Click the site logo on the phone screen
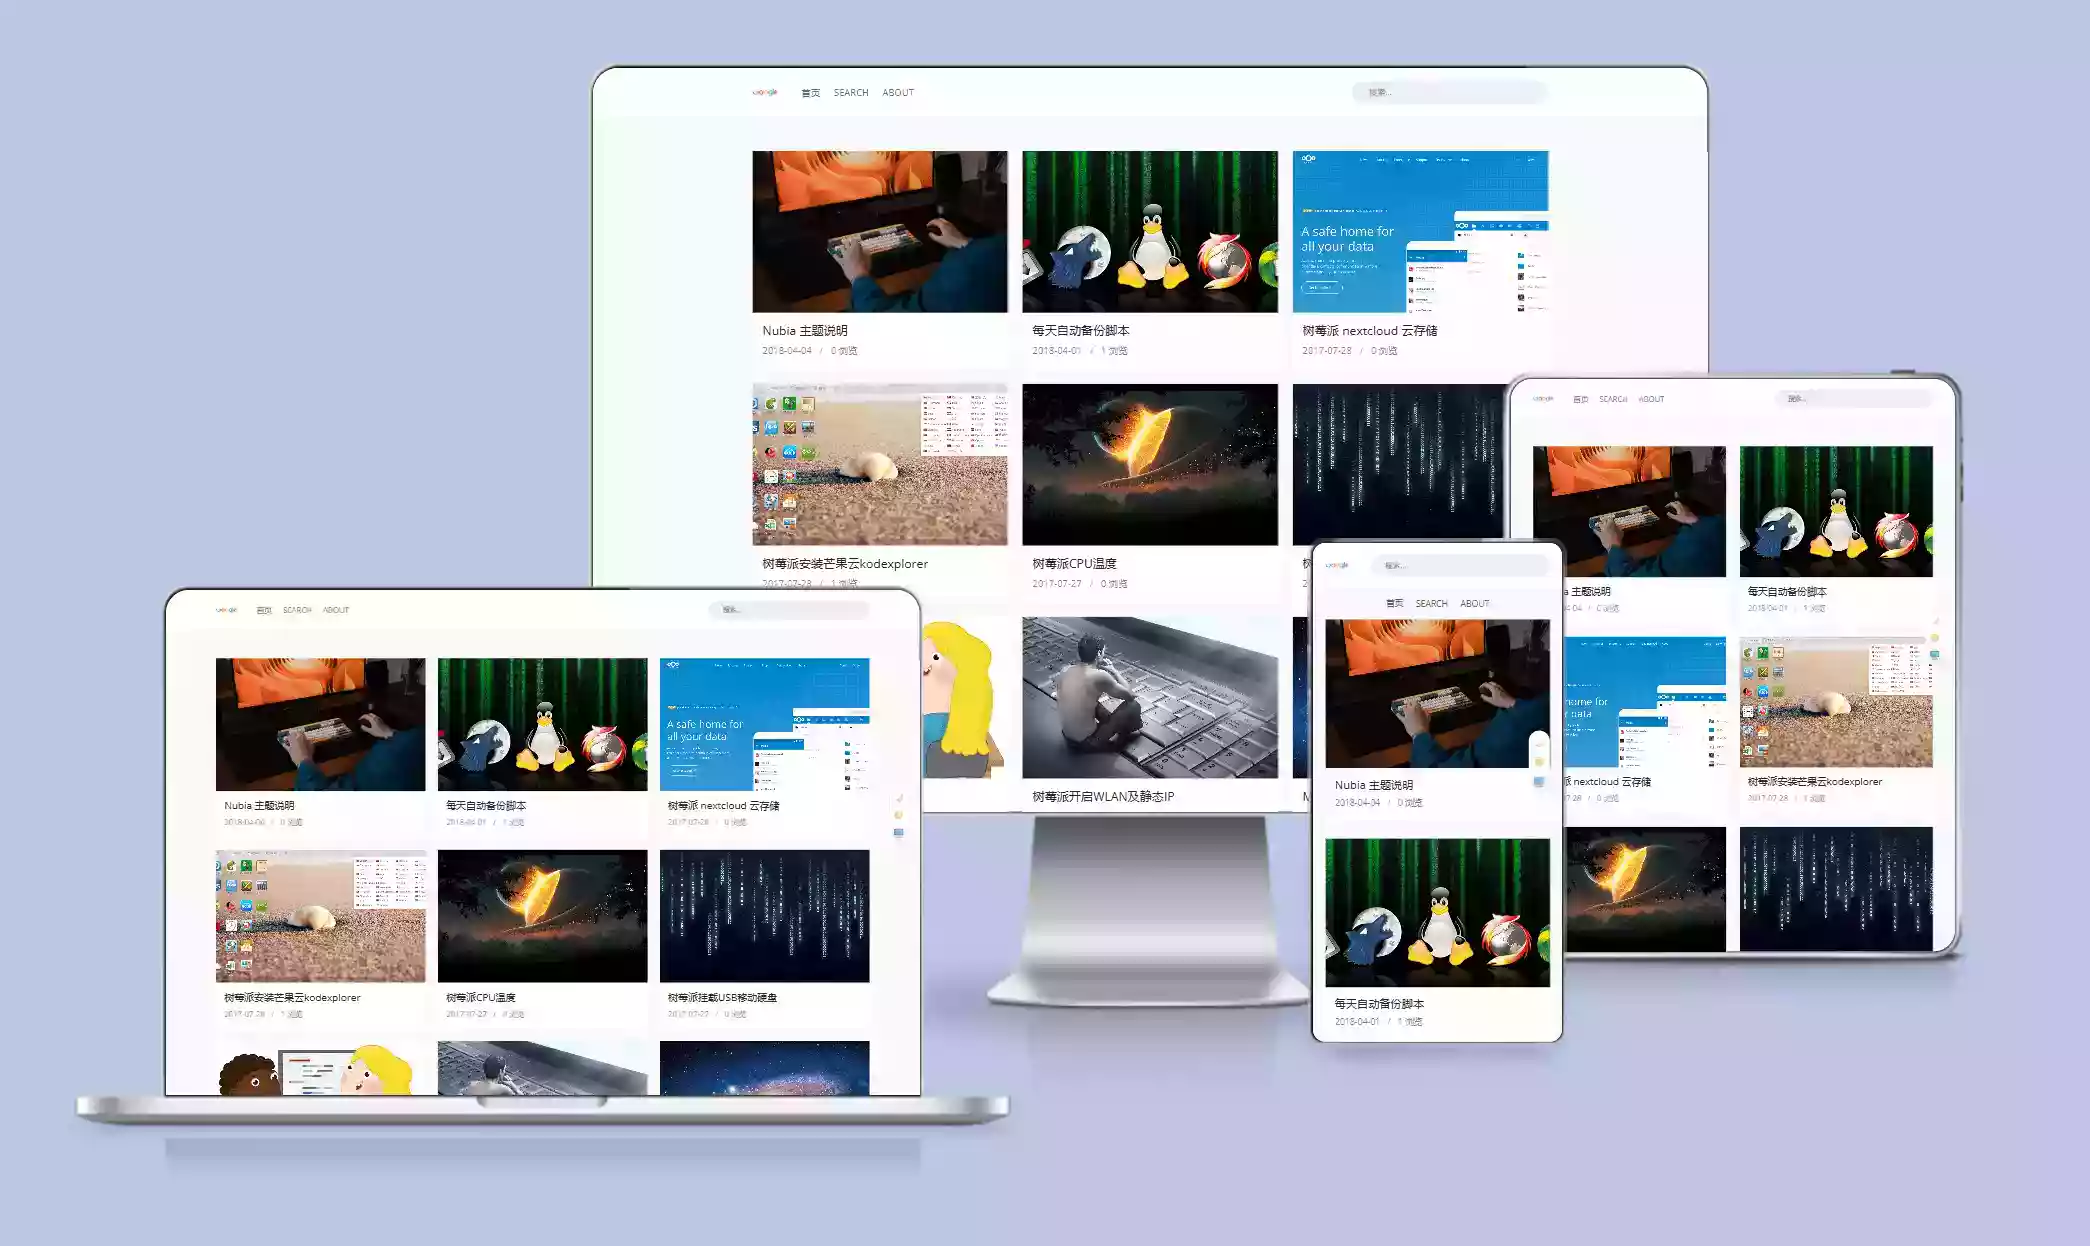 [x=1337, y=565]
